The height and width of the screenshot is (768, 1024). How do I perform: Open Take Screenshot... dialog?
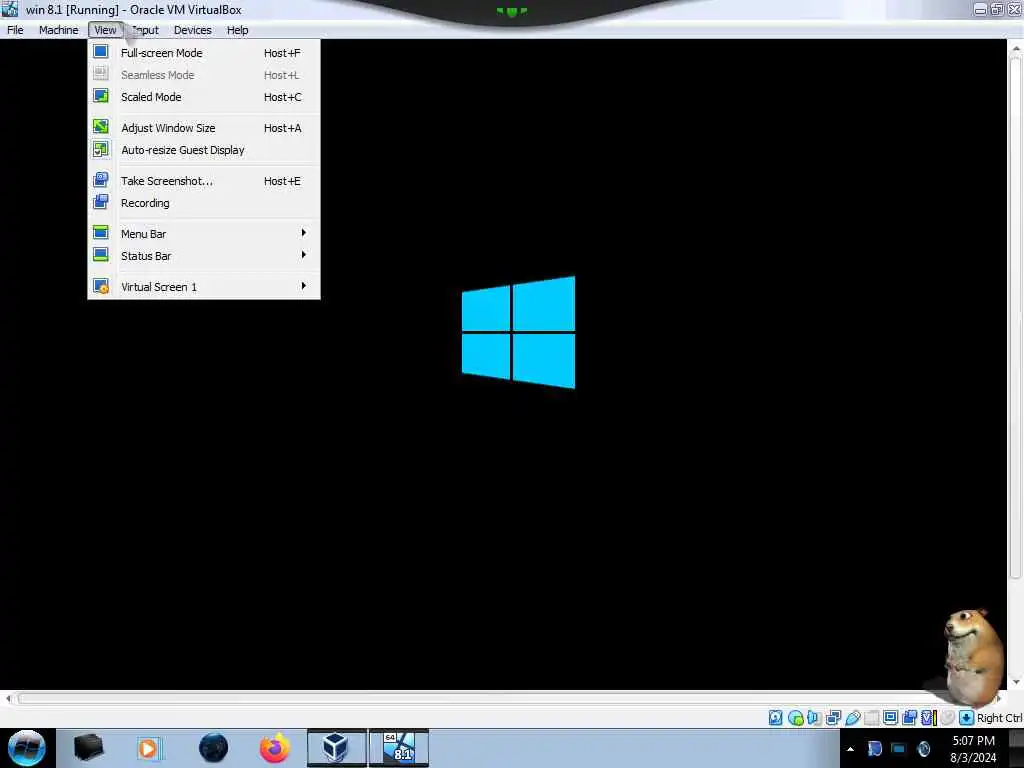pyautogui.click(x=204, y=181)
